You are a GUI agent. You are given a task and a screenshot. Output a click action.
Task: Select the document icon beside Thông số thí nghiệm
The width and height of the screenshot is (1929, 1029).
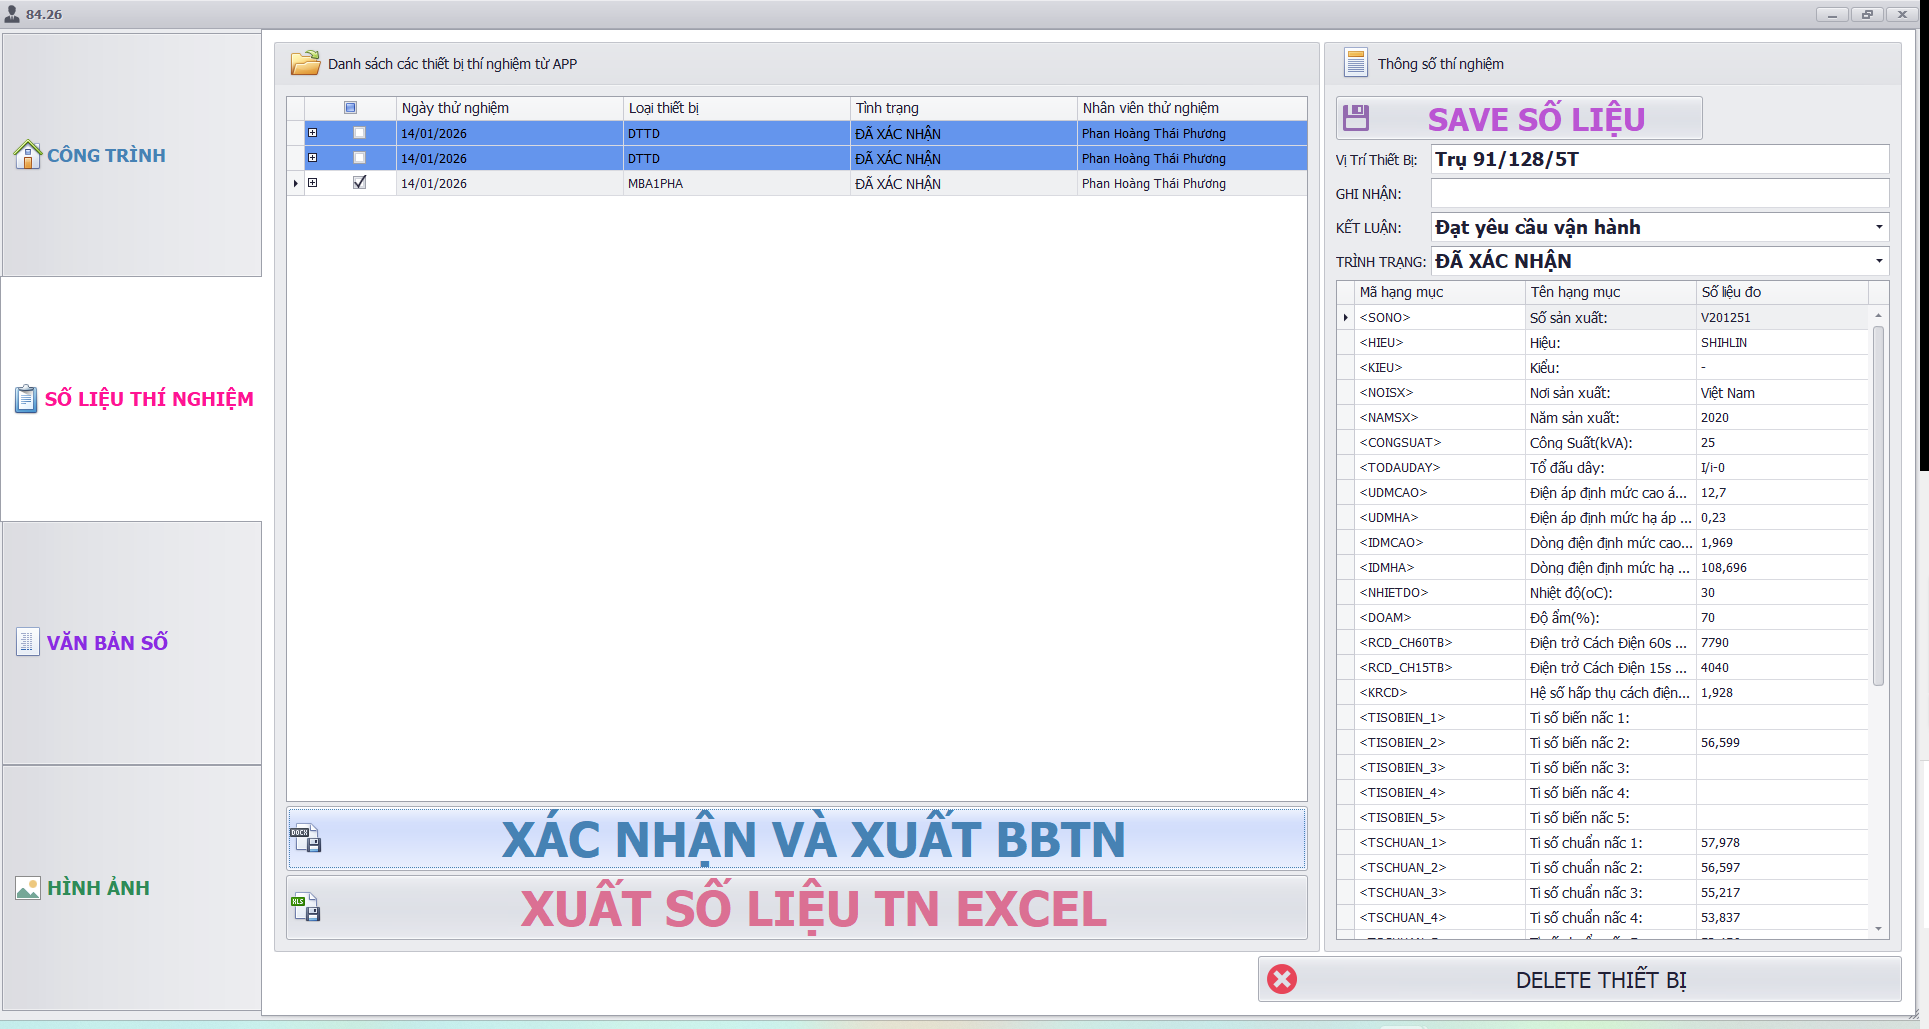click(1356, 62)
